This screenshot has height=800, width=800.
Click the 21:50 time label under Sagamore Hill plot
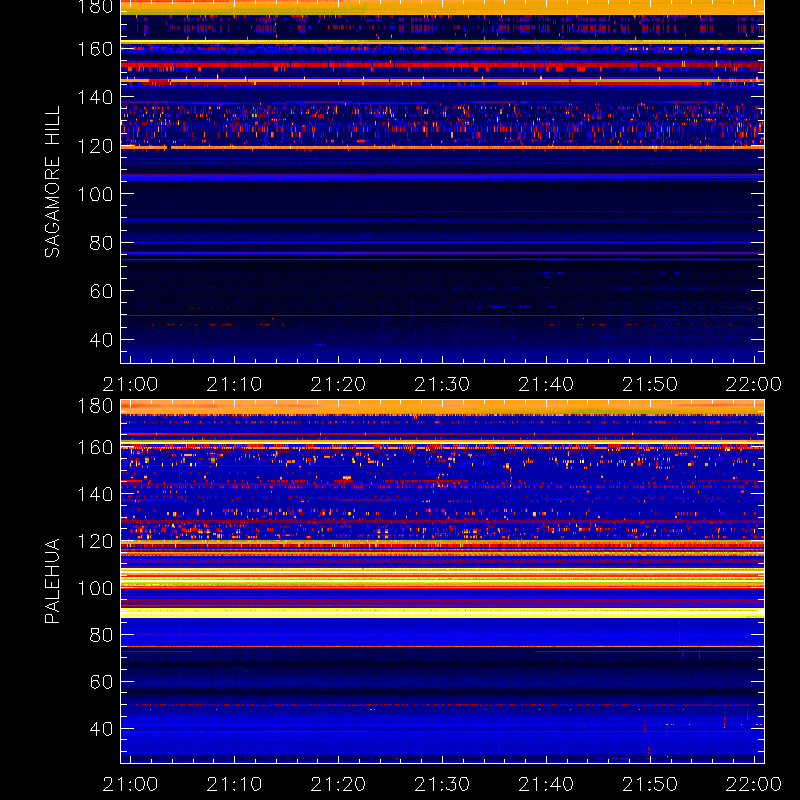point(650,384)
